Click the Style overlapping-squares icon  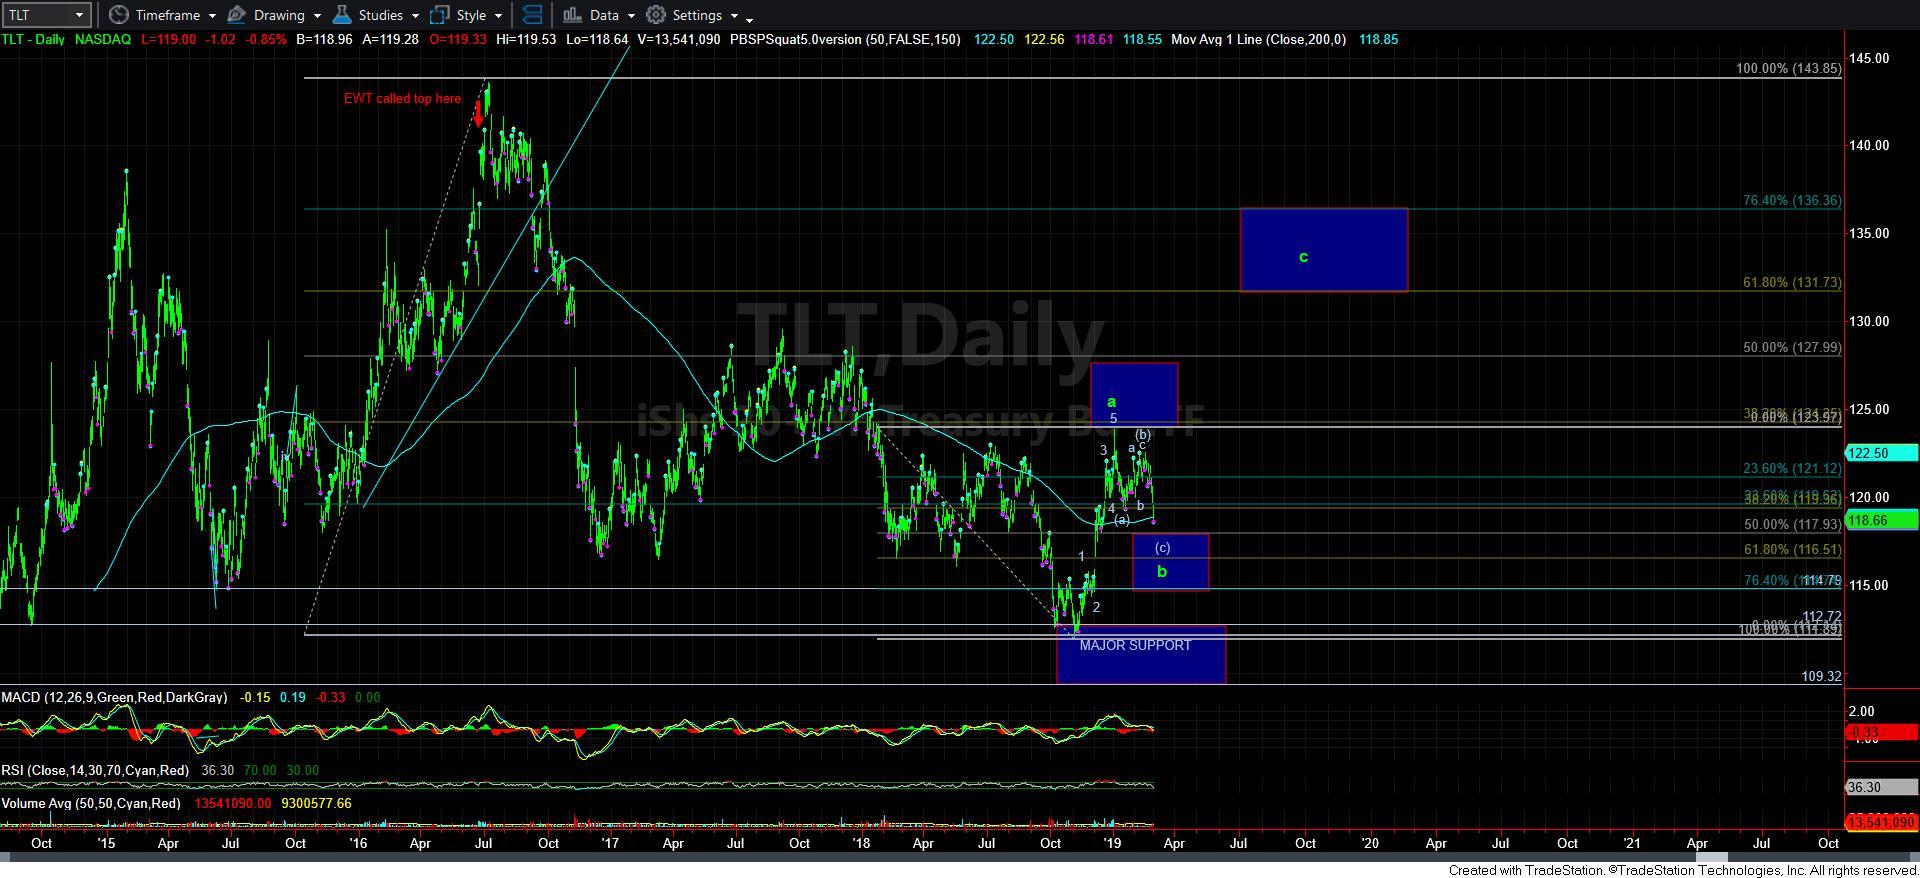point(439,15)
